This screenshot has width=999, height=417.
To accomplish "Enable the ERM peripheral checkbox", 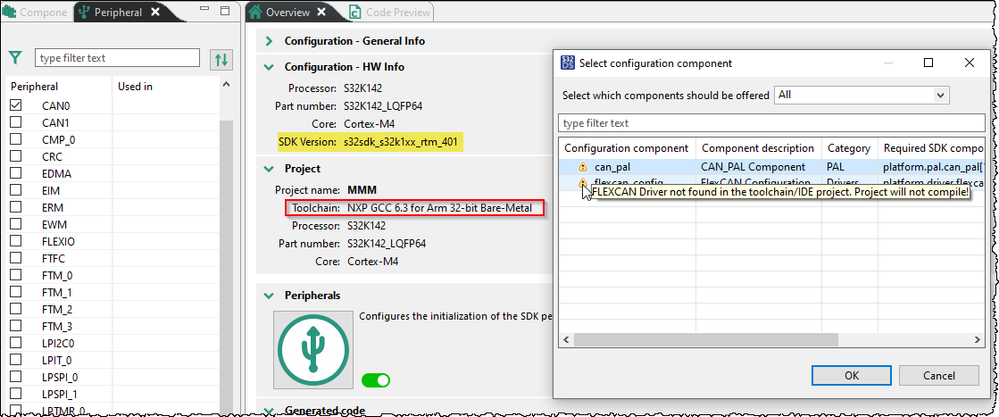I will click(16, 208).
